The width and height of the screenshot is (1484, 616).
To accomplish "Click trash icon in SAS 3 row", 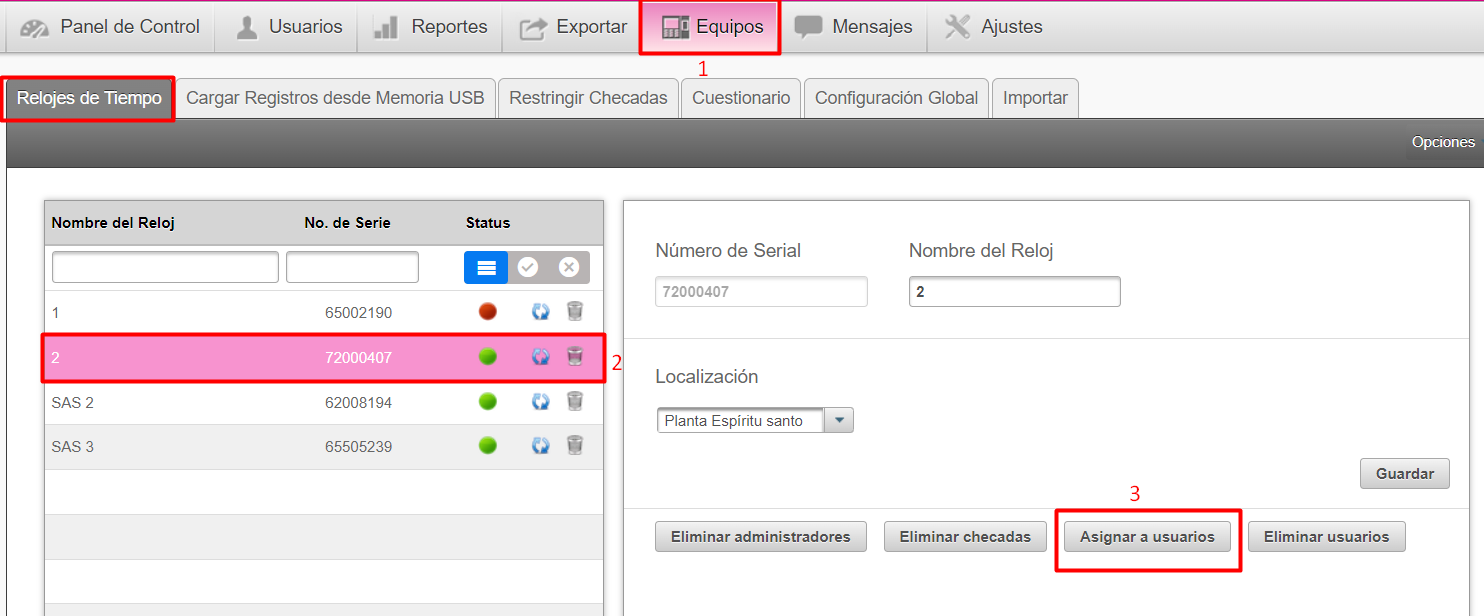I will click(x=575, y=446).
